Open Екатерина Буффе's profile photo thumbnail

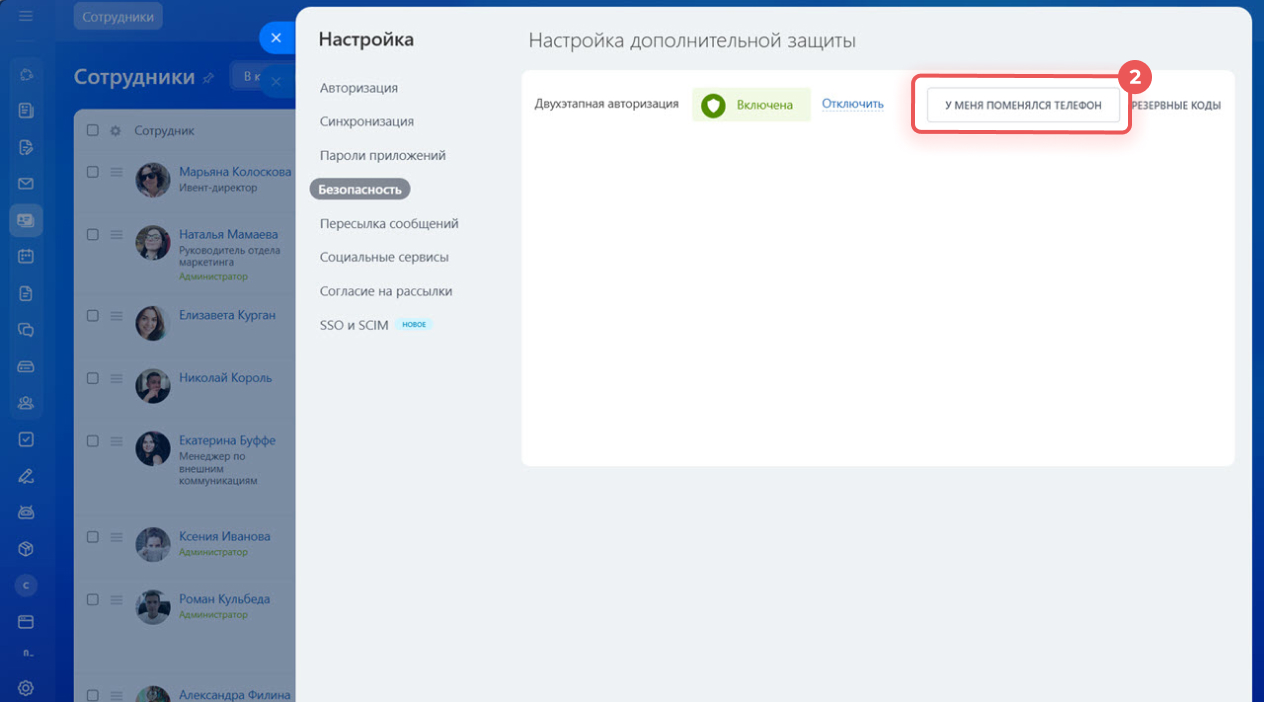(152, 448)
